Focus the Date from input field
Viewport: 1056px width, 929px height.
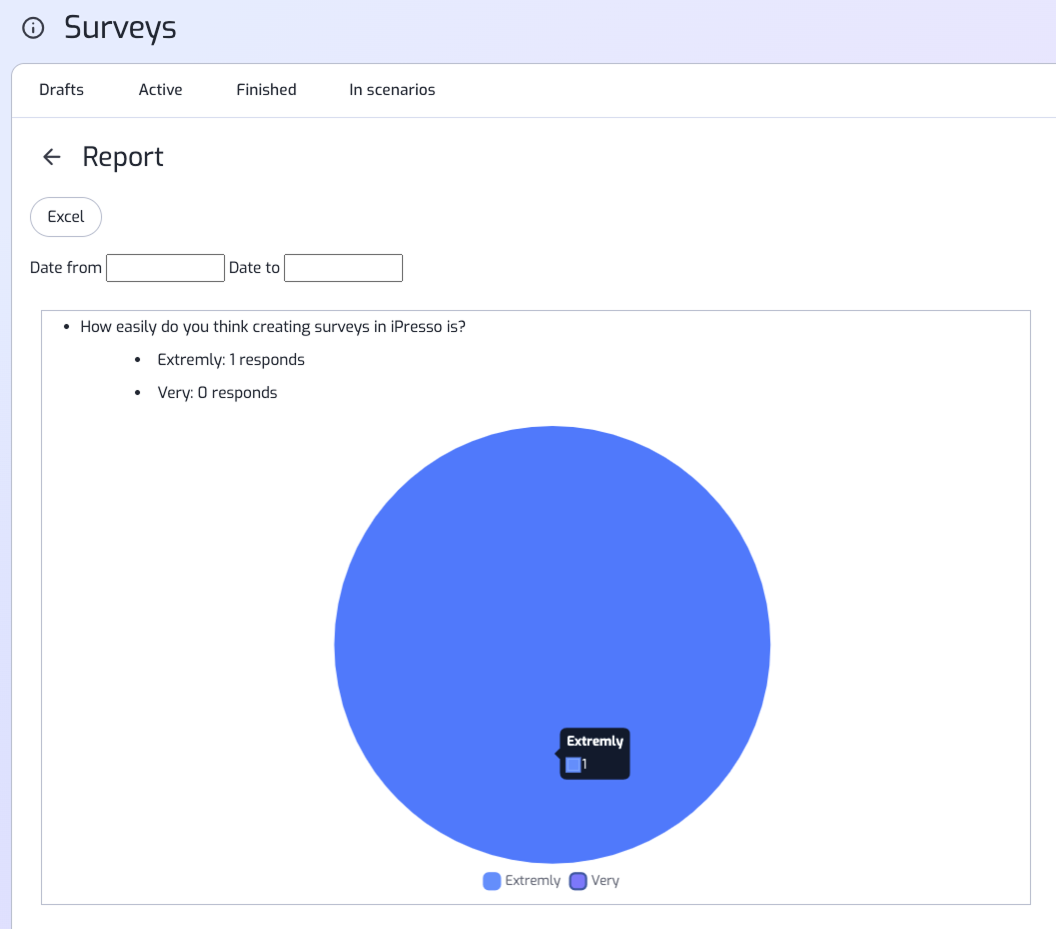point(165,267)
